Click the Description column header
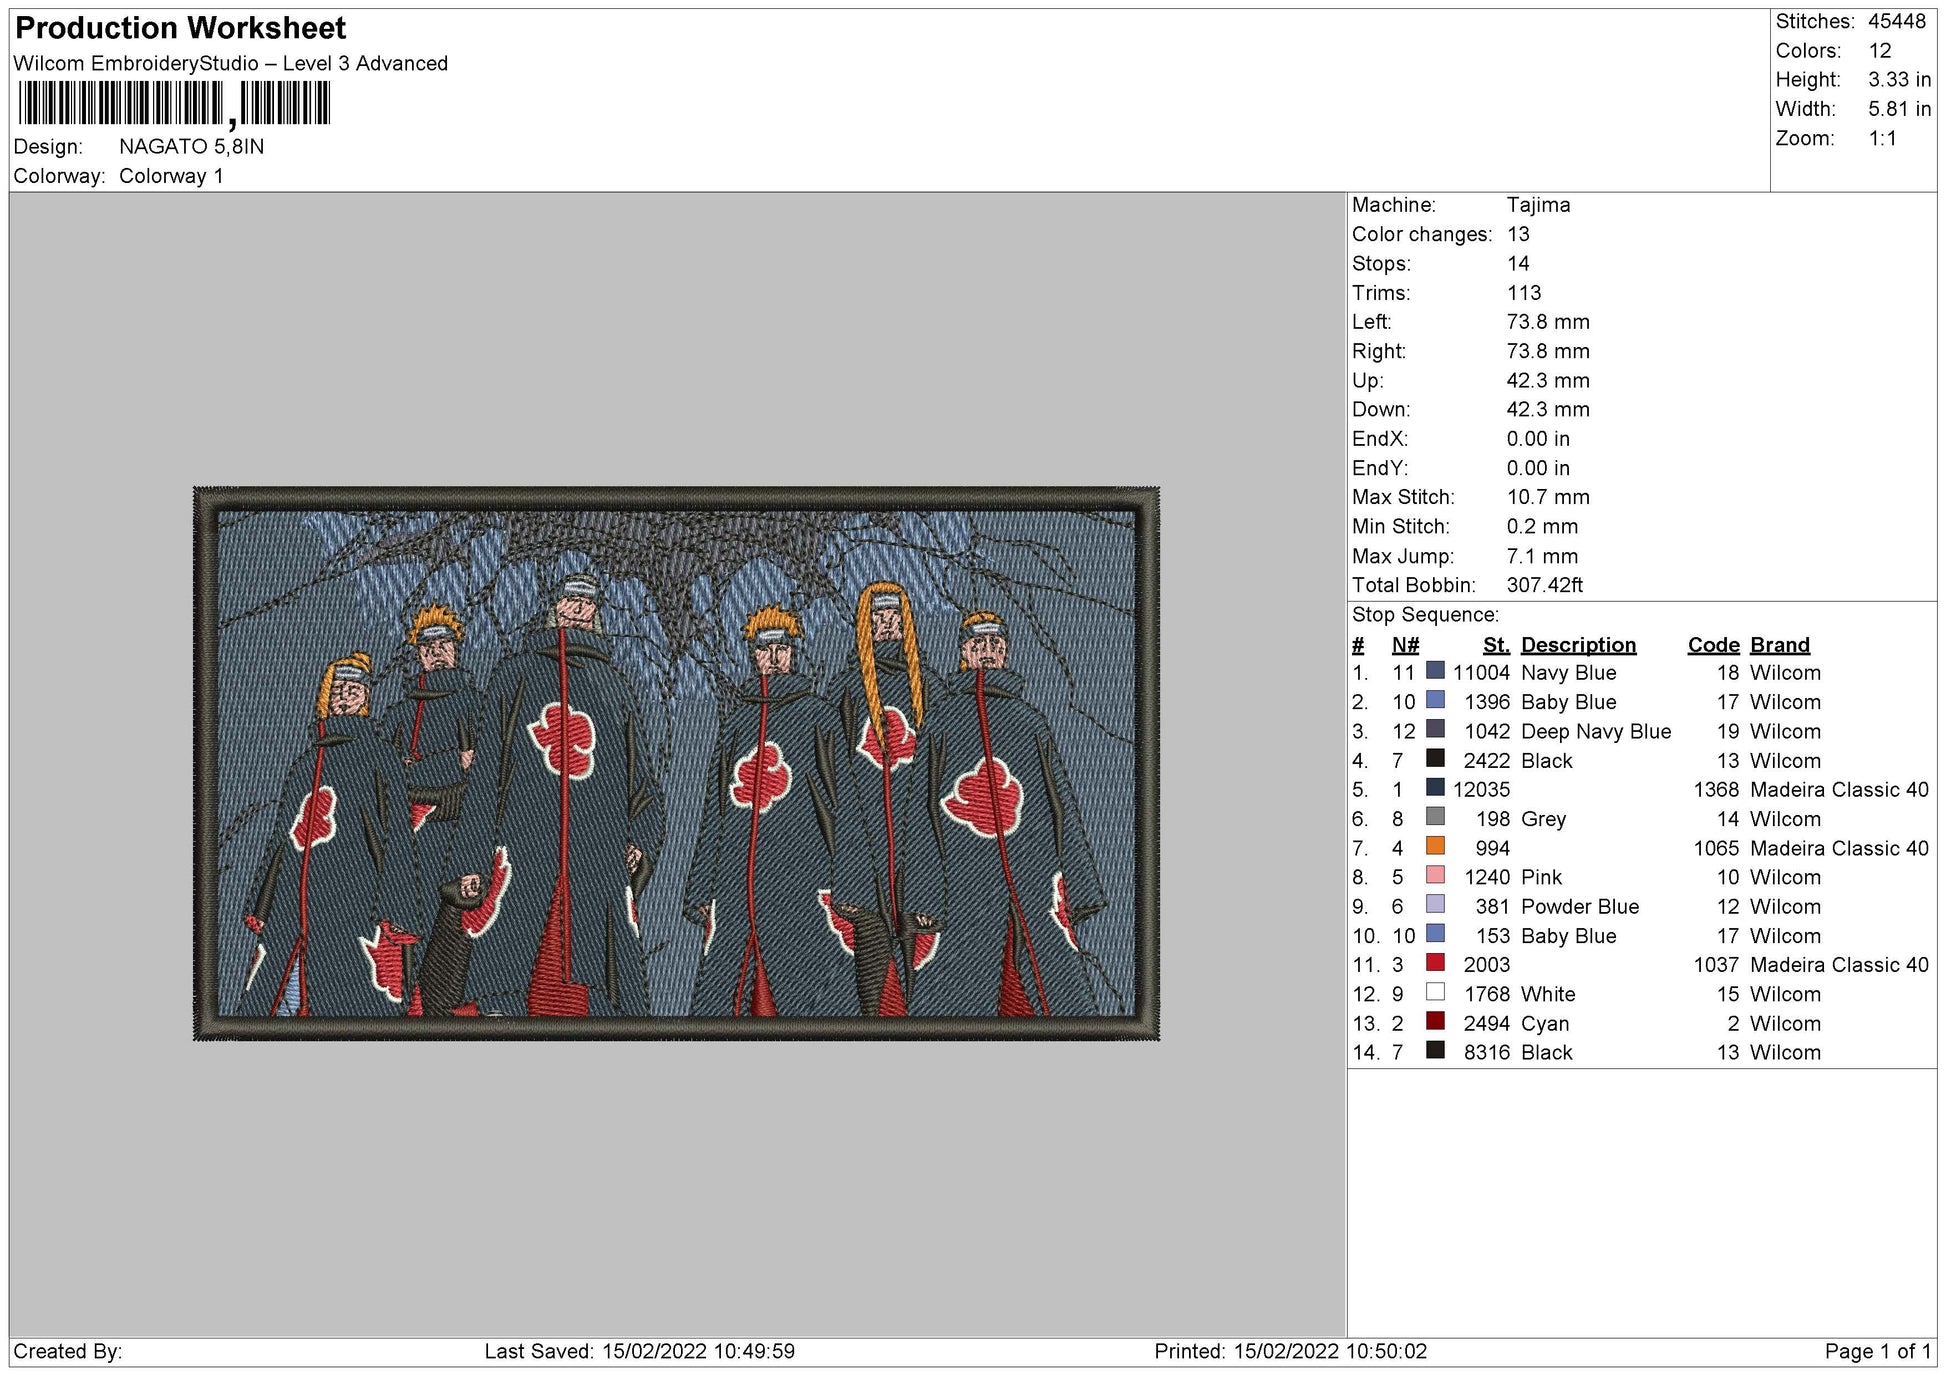The width and height of the screenshot is (1946, 1375). point(1578,645)
